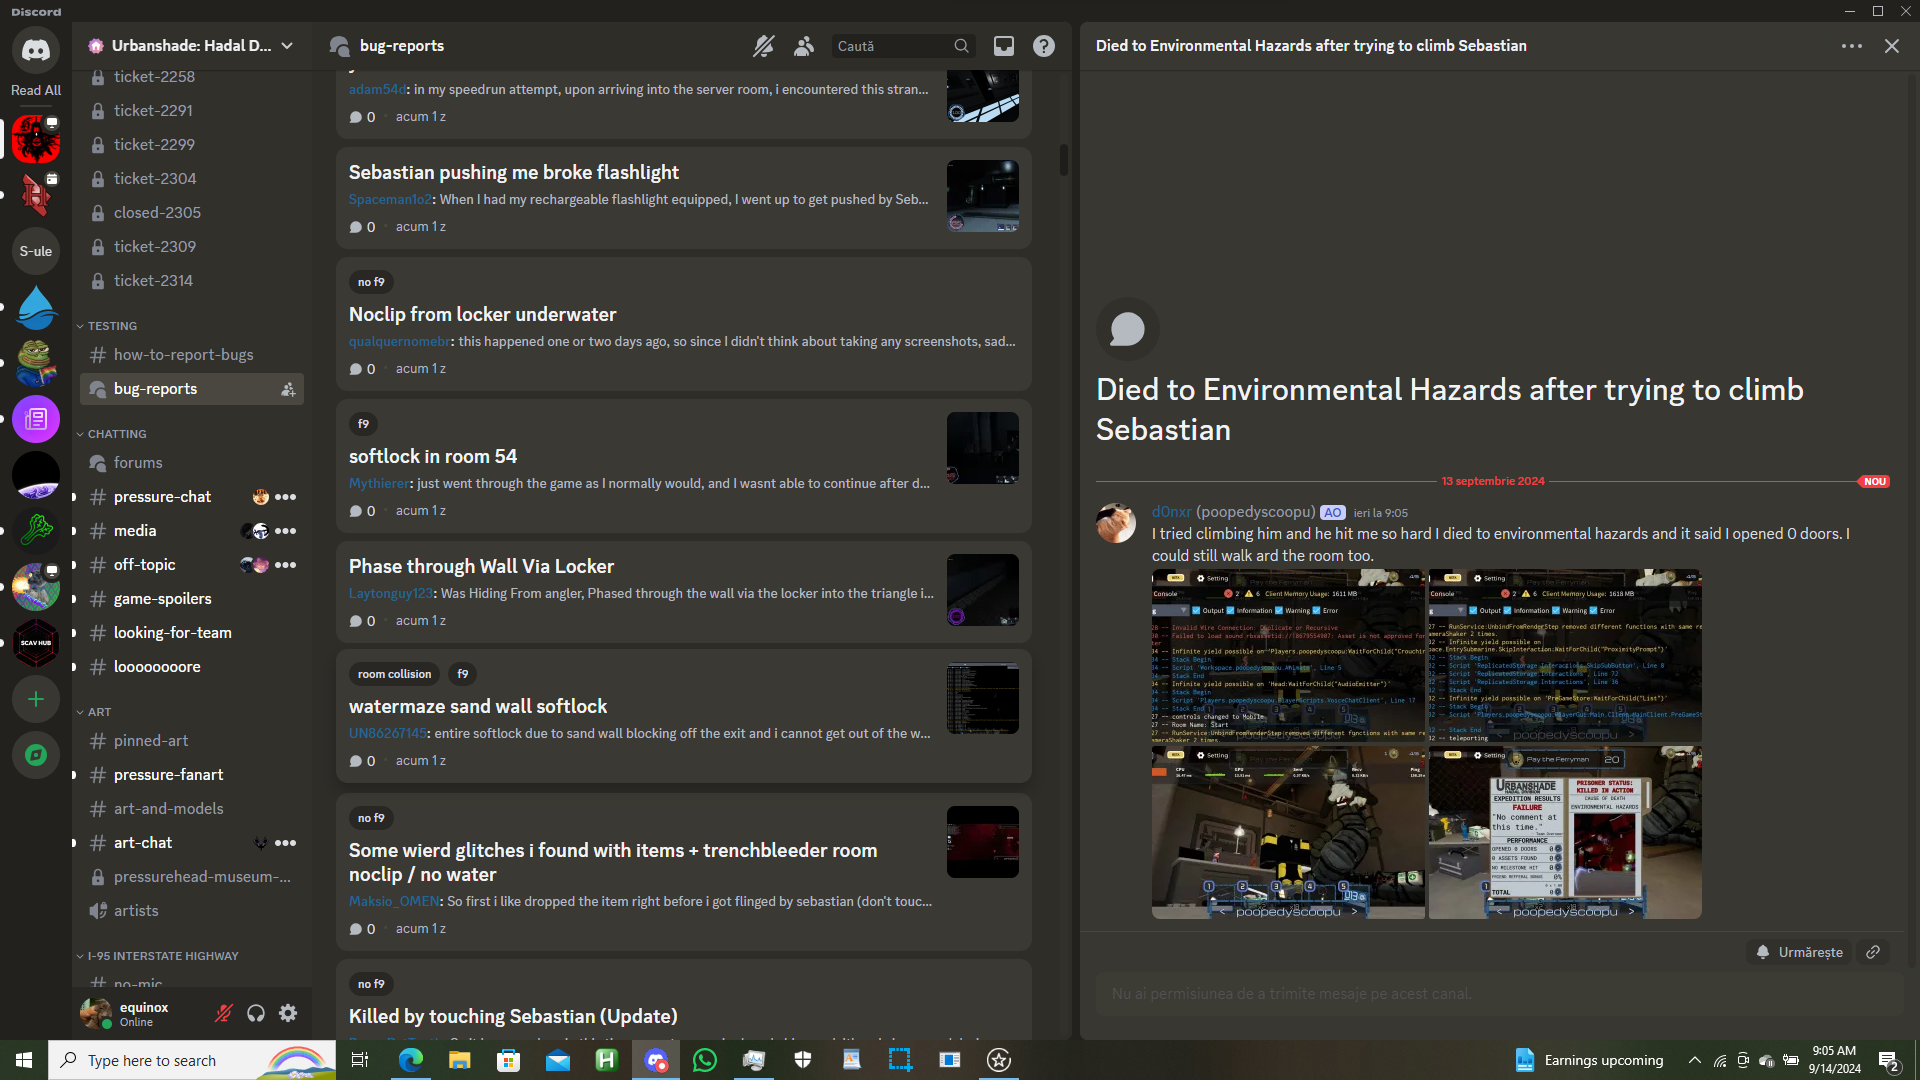This screenshot has width=1920, height=1080.
Task: Open the how-to-report-bugs channel
Action: click(x=183, y=355)
